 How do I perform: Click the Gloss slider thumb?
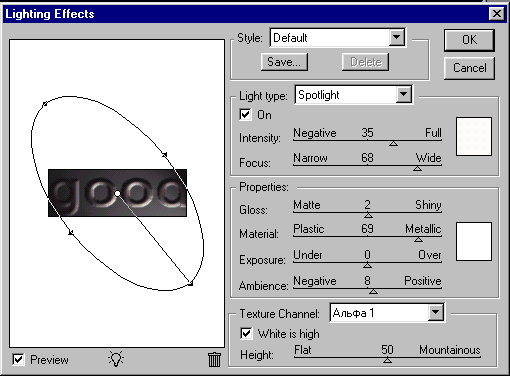[368, 215]
